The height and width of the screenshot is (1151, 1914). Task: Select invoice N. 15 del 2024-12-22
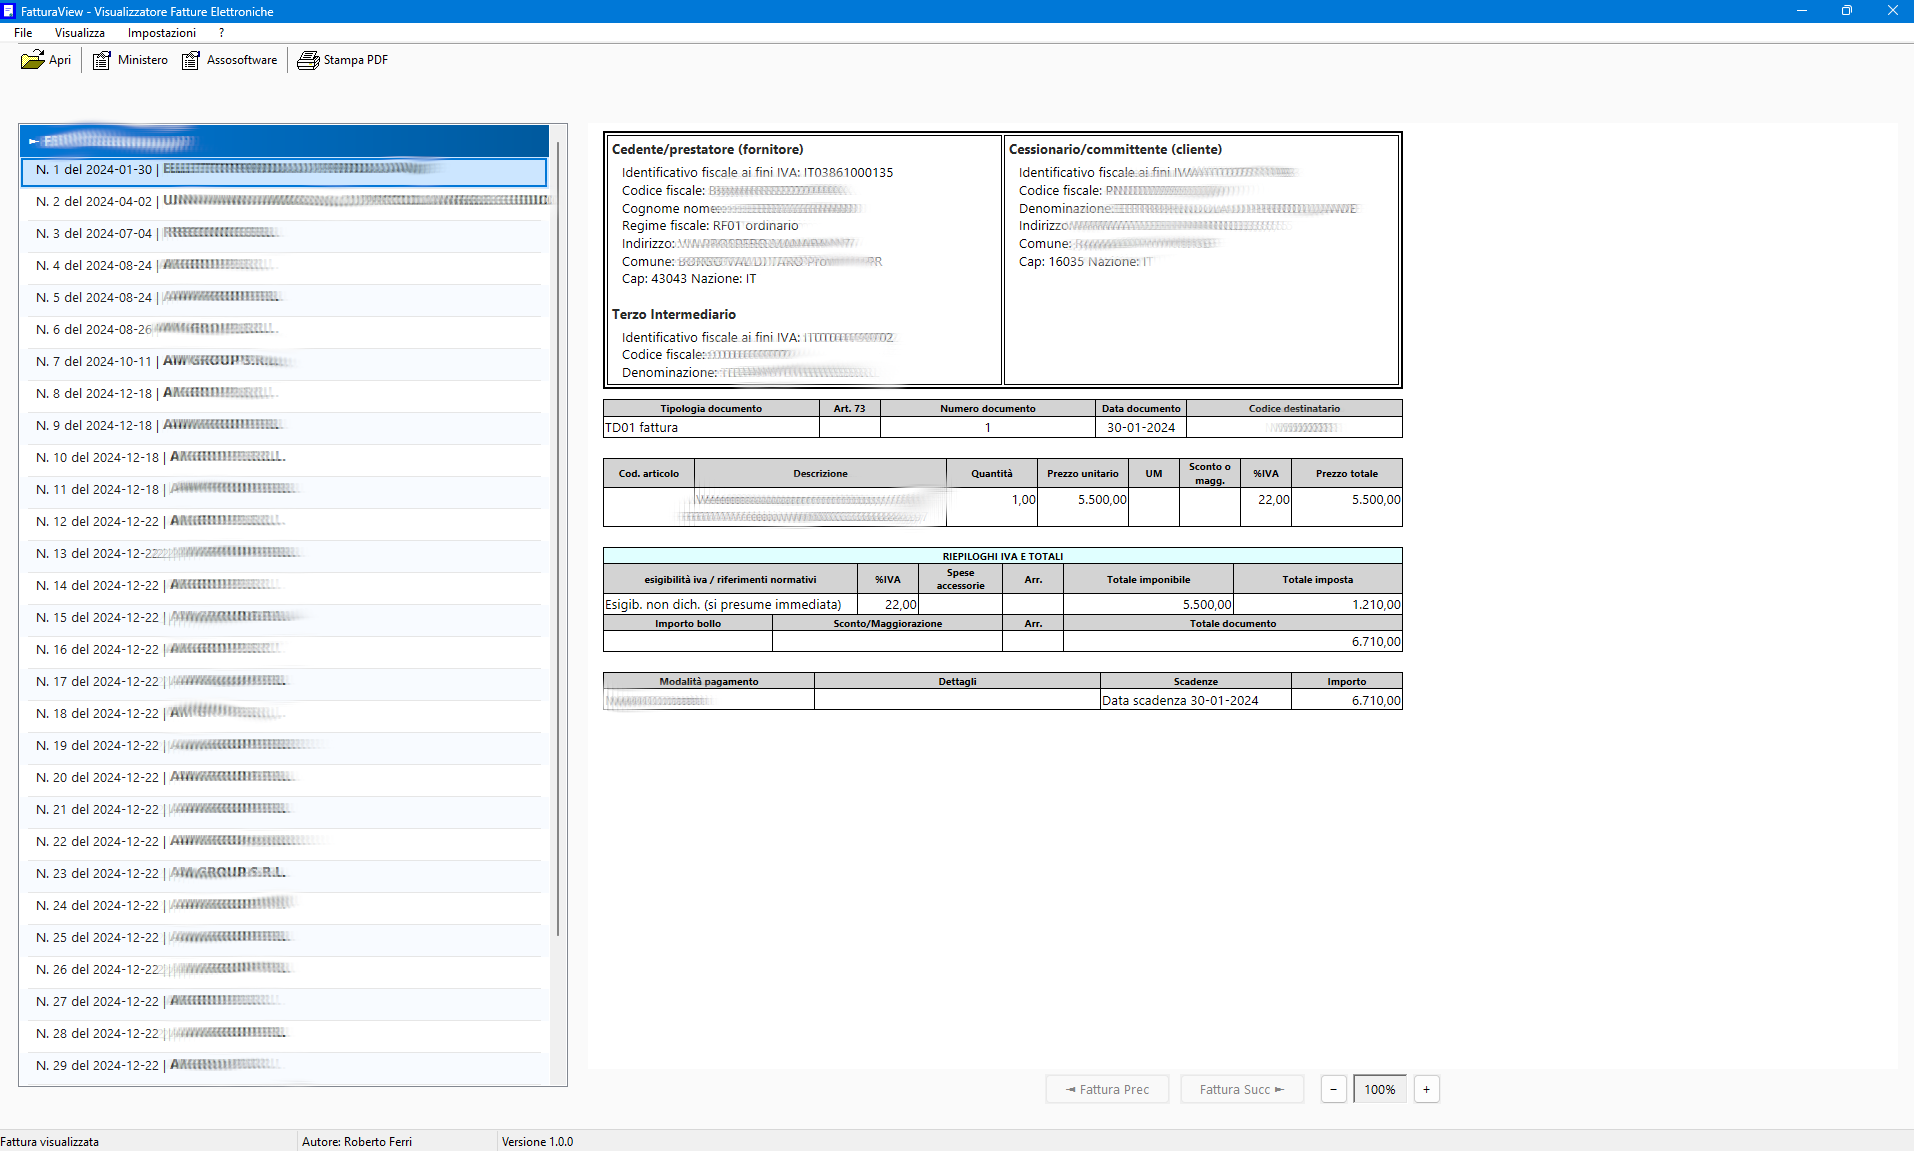(97, 617)
